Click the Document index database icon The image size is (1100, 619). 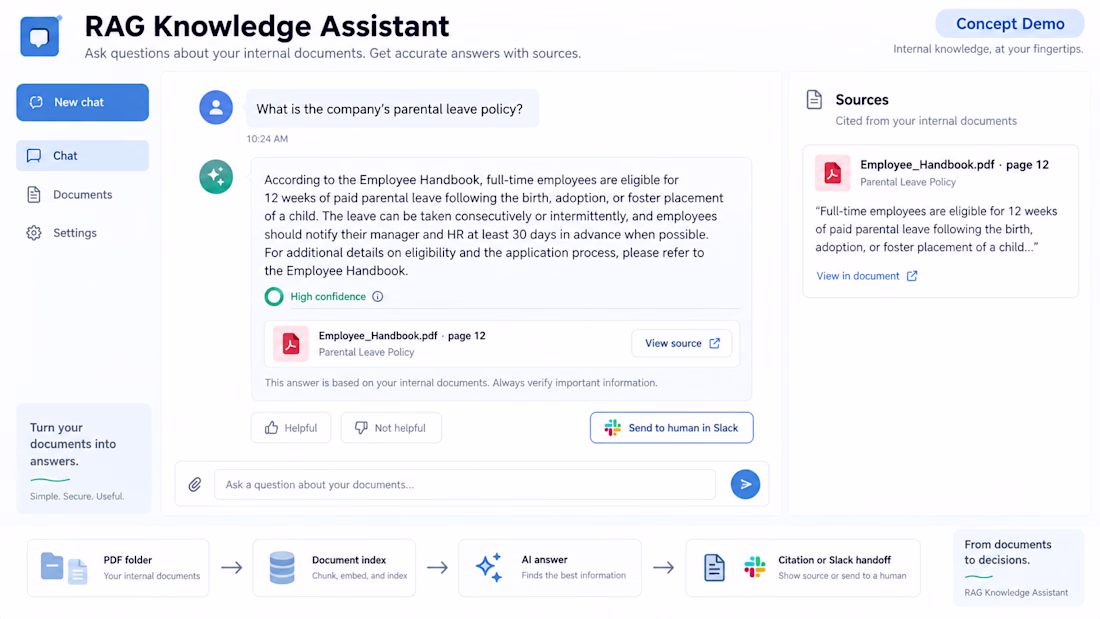click(282, 568)
